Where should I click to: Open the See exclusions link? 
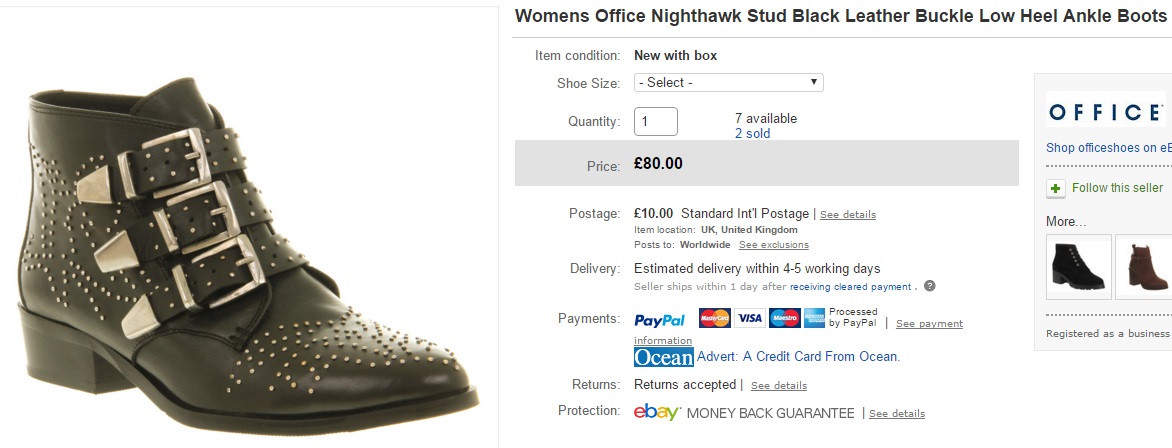(773, 245)
